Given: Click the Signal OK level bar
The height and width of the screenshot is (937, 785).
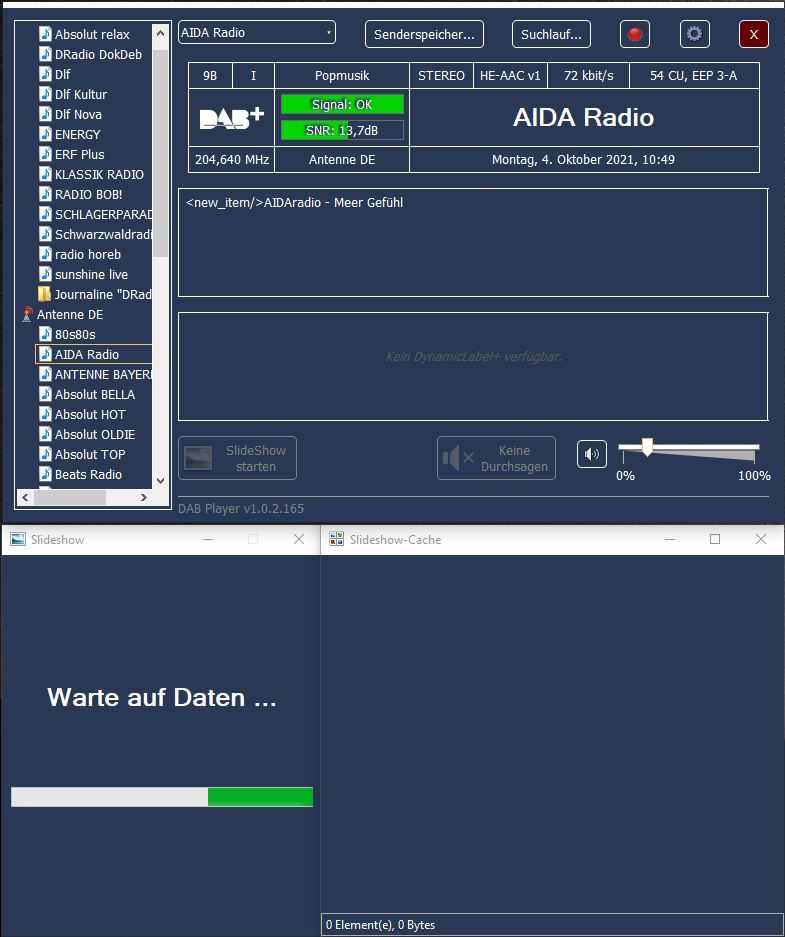Looking at the screenshot, I should point(342,105).
